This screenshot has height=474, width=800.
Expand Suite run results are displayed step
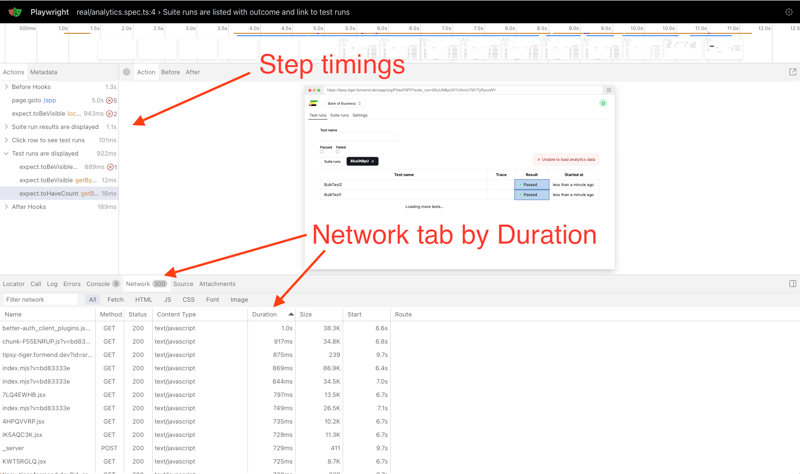tap(6, 127)
